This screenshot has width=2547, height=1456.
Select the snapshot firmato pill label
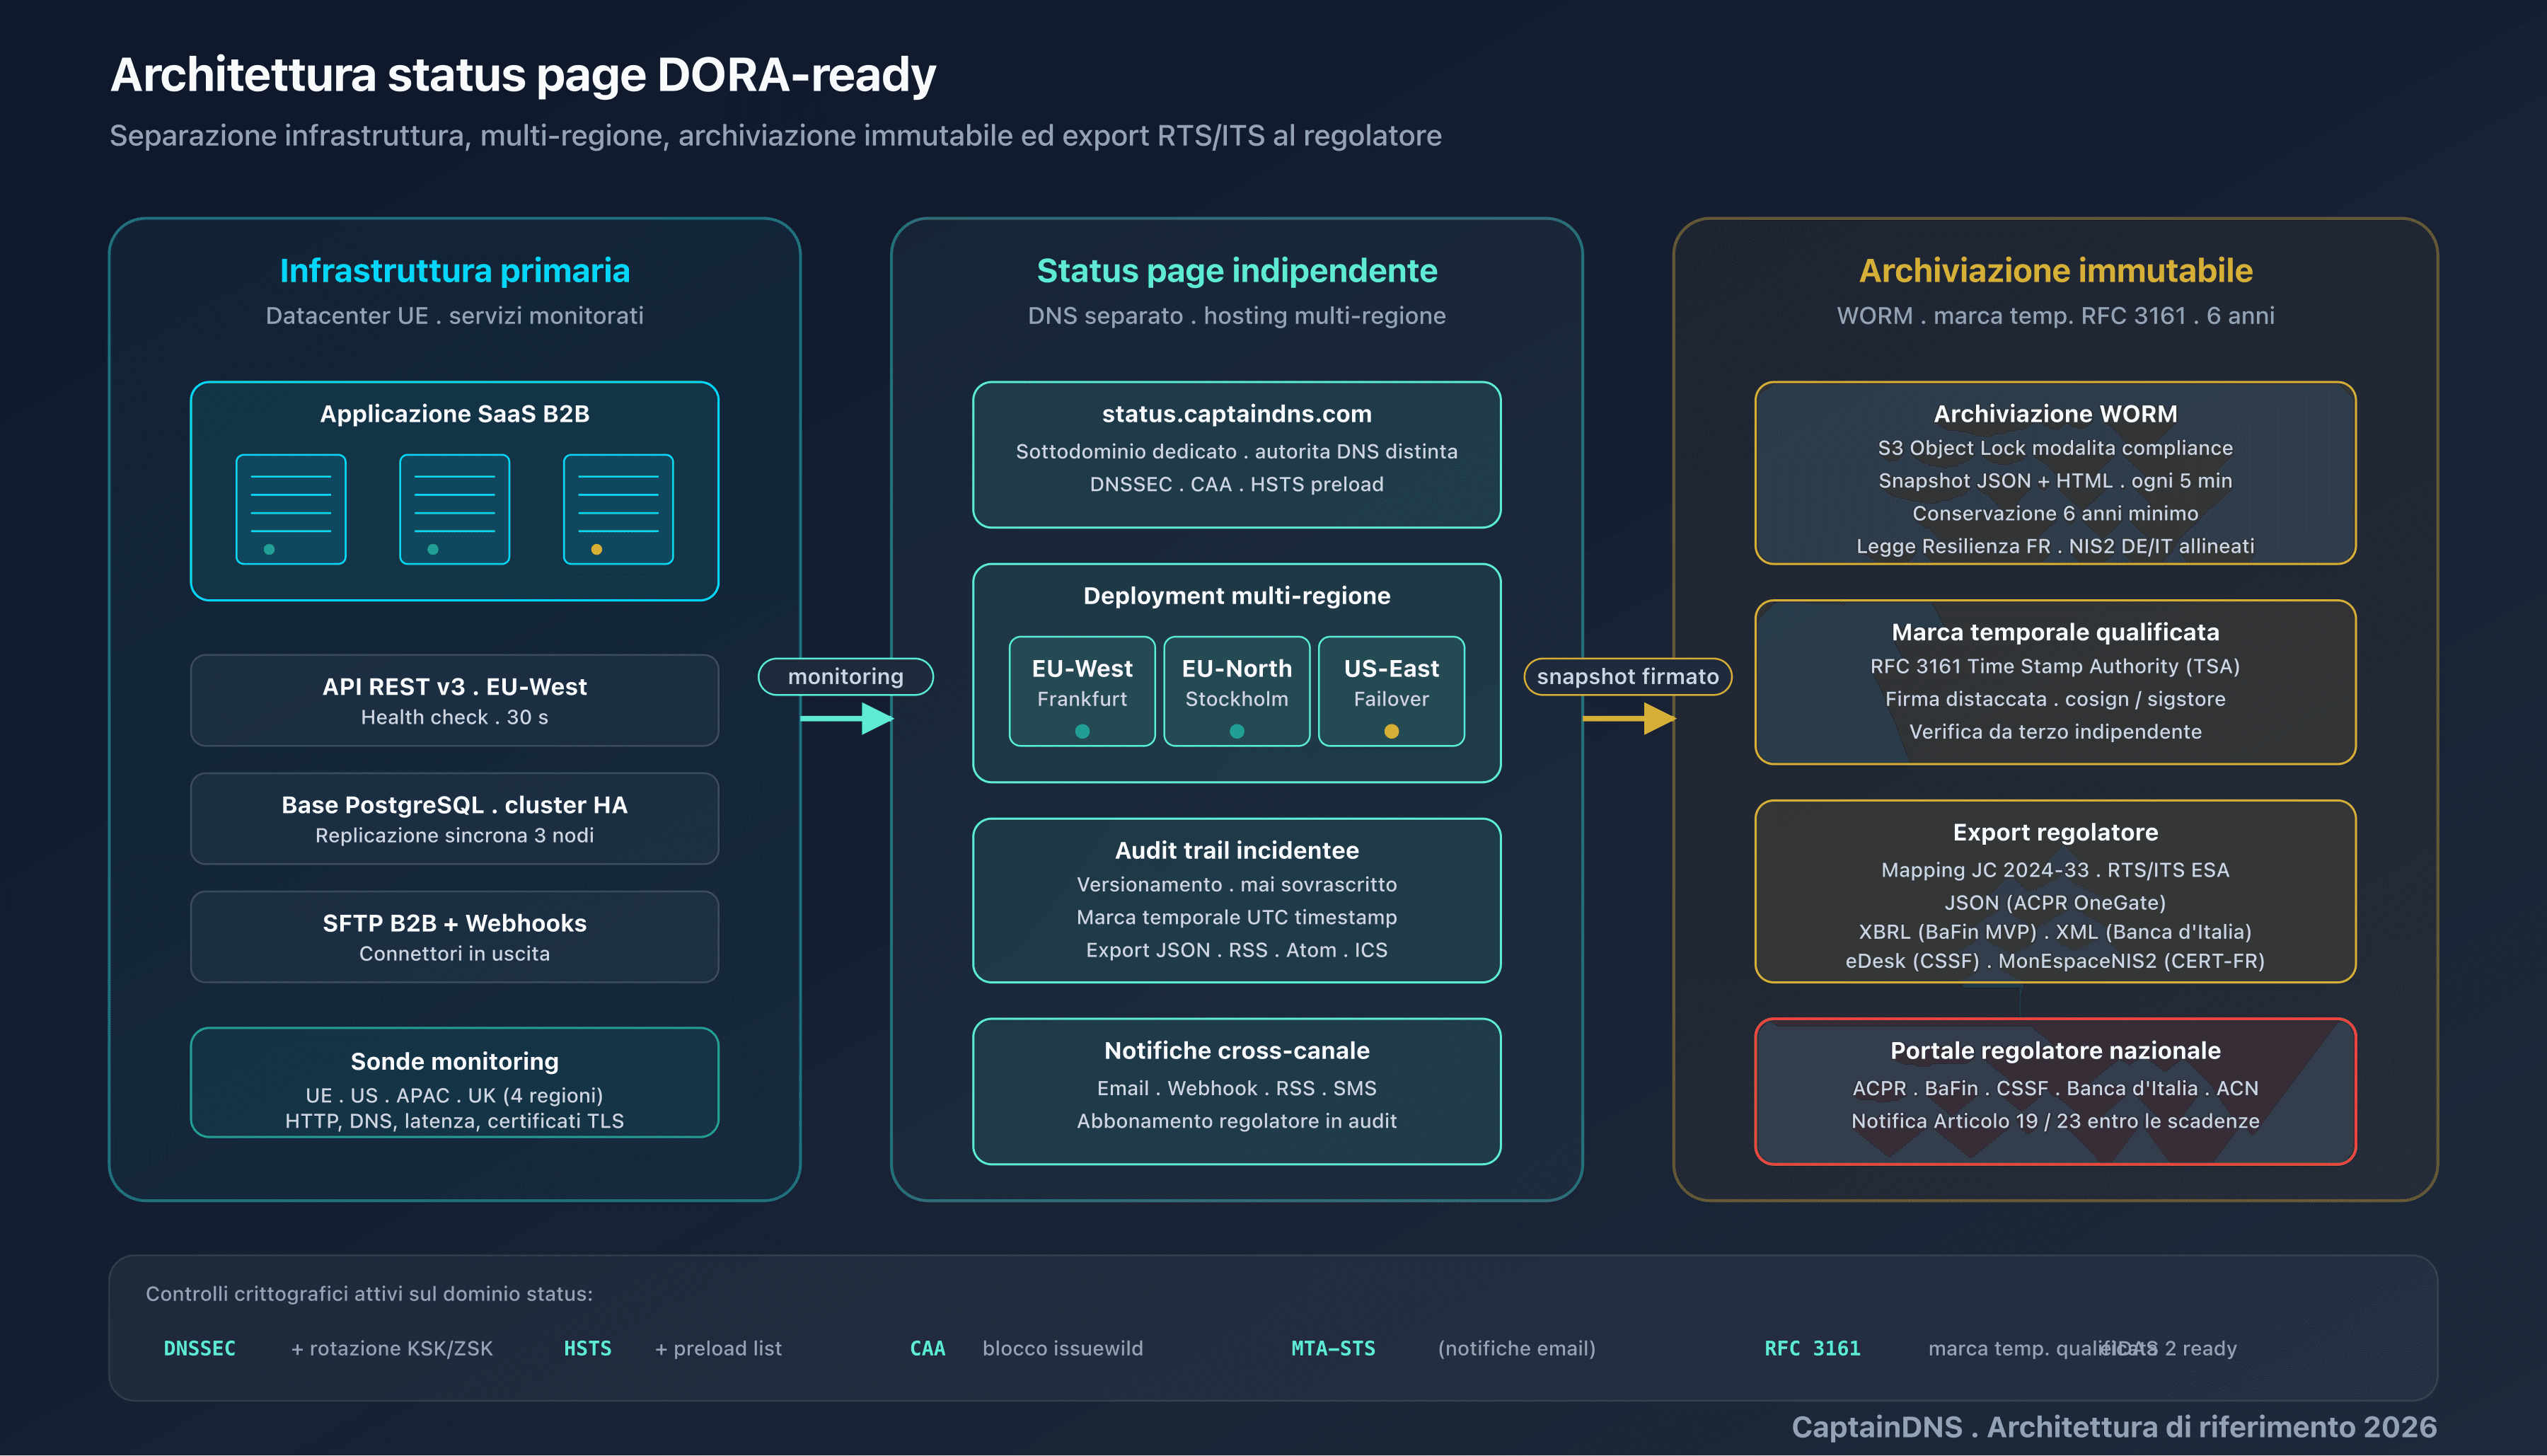click(x=1628, y=676)
